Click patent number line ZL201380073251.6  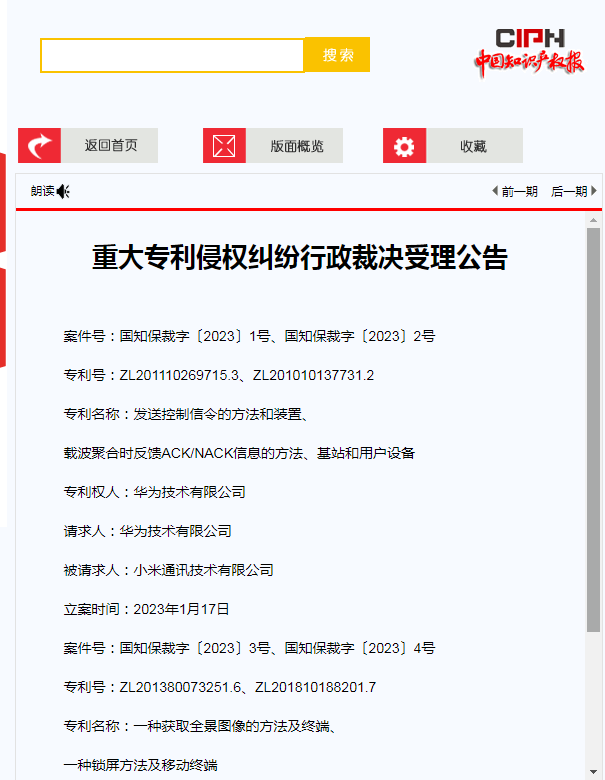219,687
